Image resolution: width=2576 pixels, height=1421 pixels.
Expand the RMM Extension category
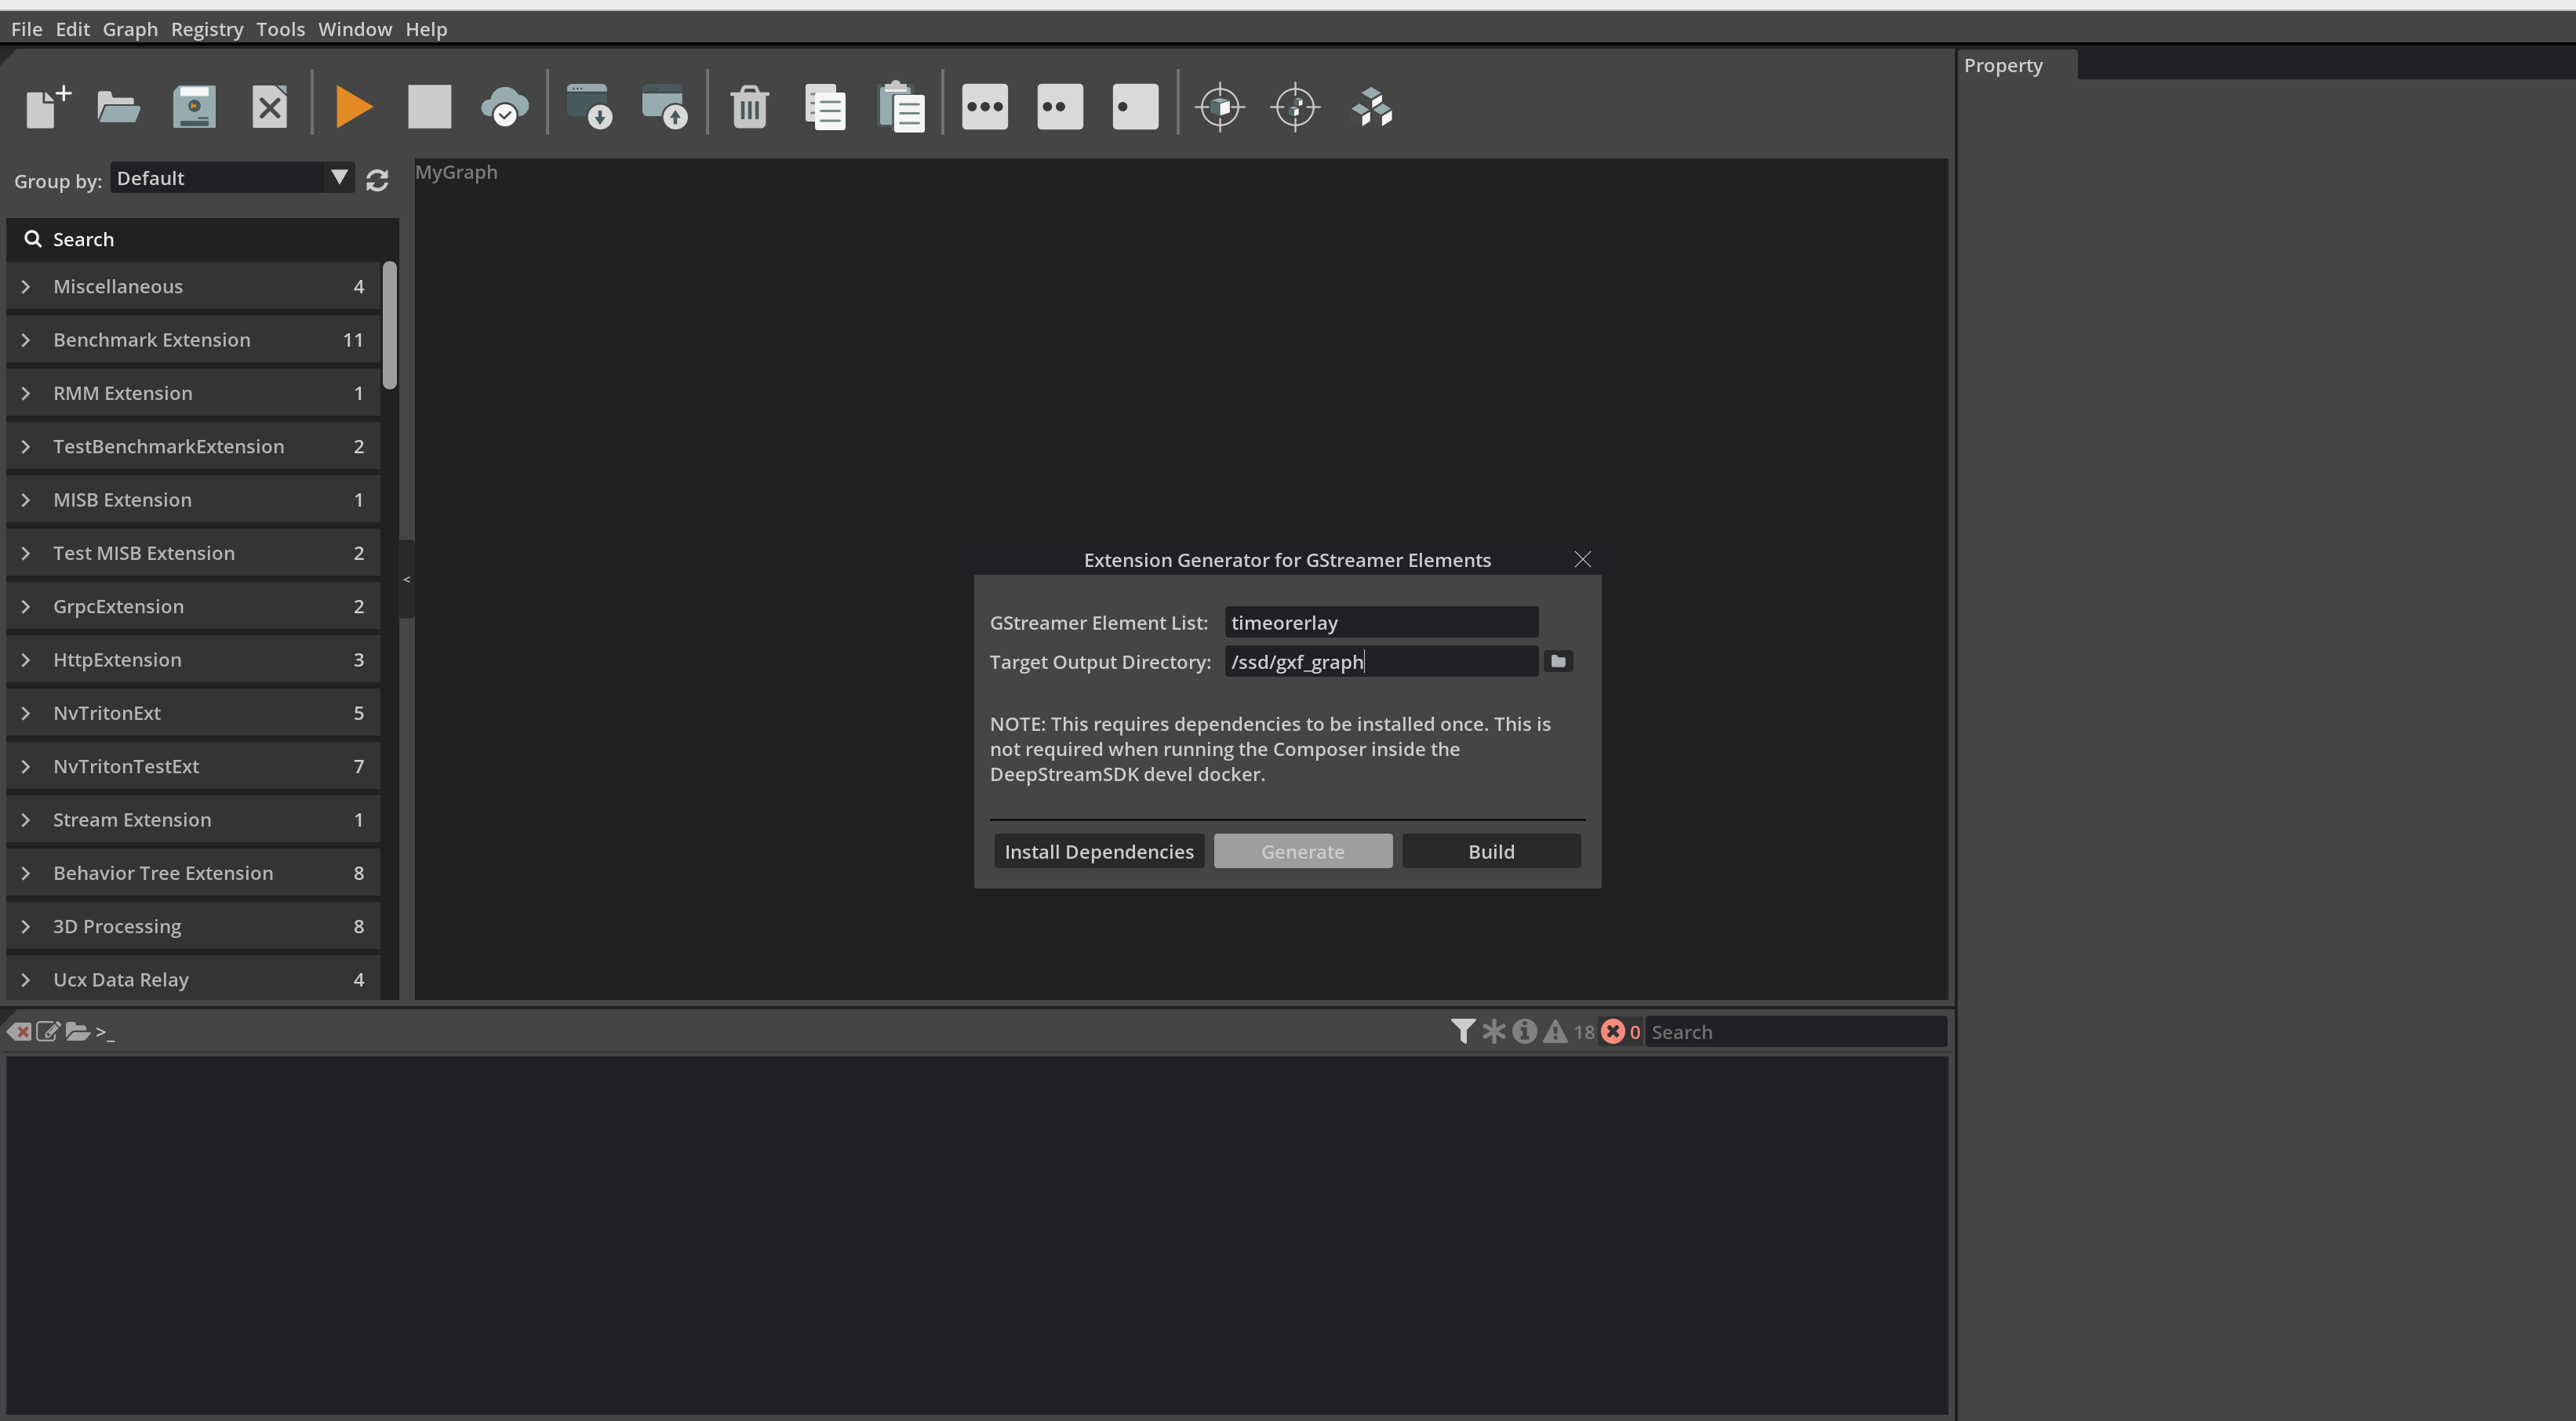(x=193, y=393)
